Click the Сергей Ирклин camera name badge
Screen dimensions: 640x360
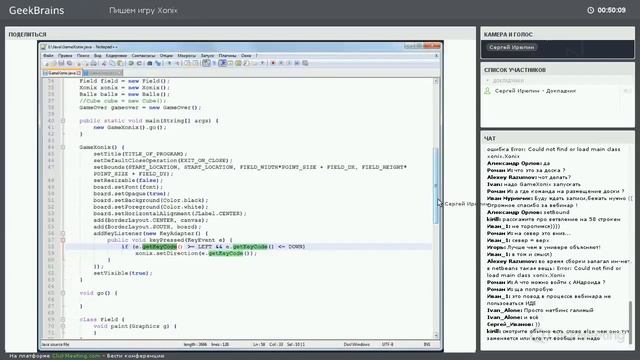[x=511, y=47]
